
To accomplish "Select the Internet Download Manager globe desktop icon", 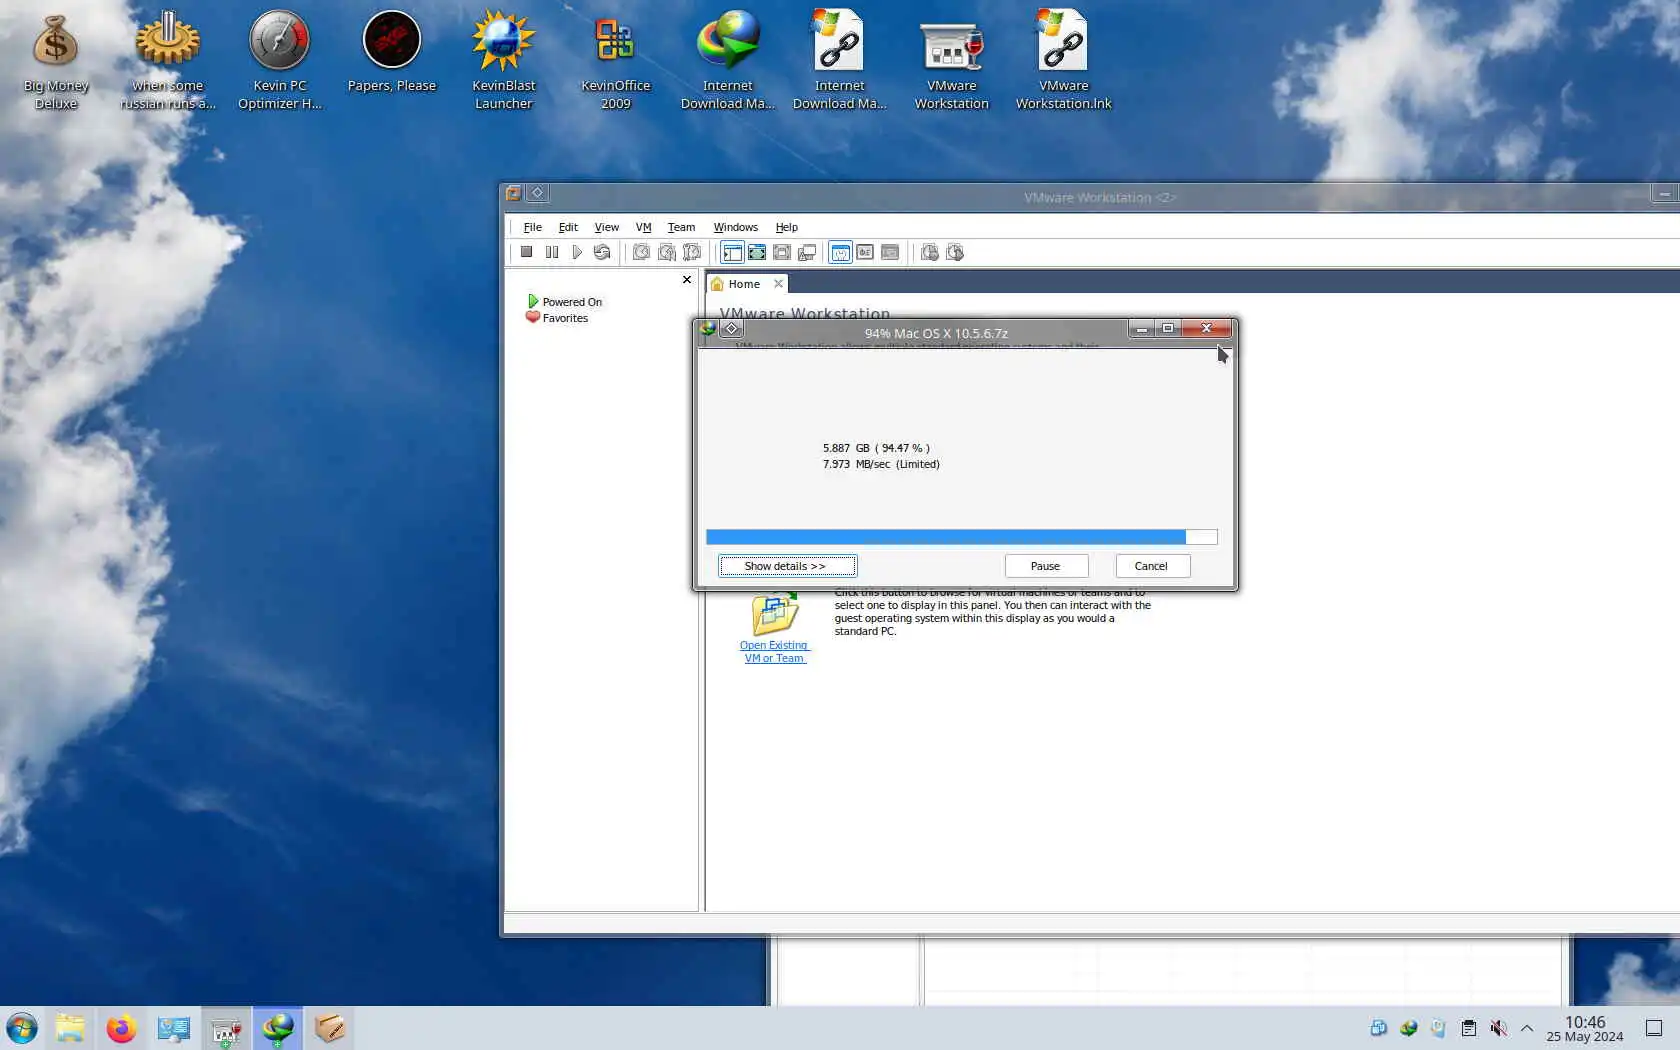I will 728,60.
